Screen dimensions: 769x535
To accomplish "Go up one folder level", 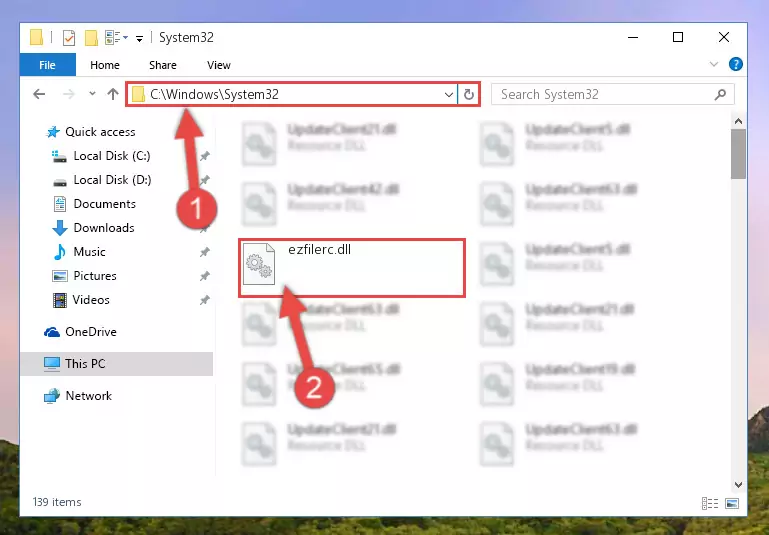I will point(113,94).
